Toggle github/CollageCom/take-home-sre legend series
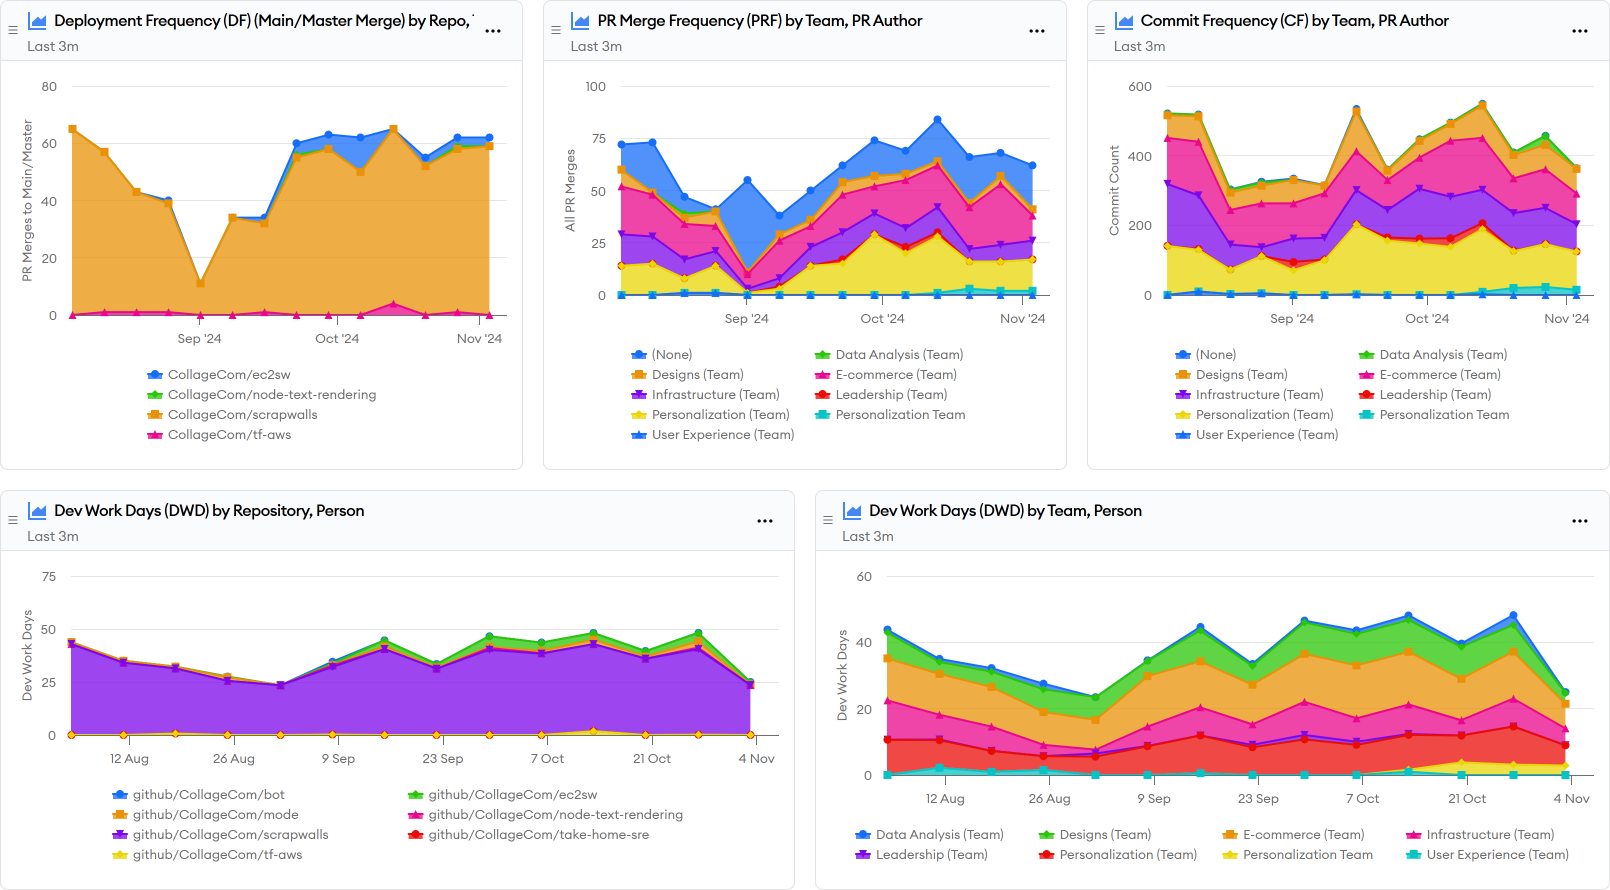 click(x=538, y=835)
